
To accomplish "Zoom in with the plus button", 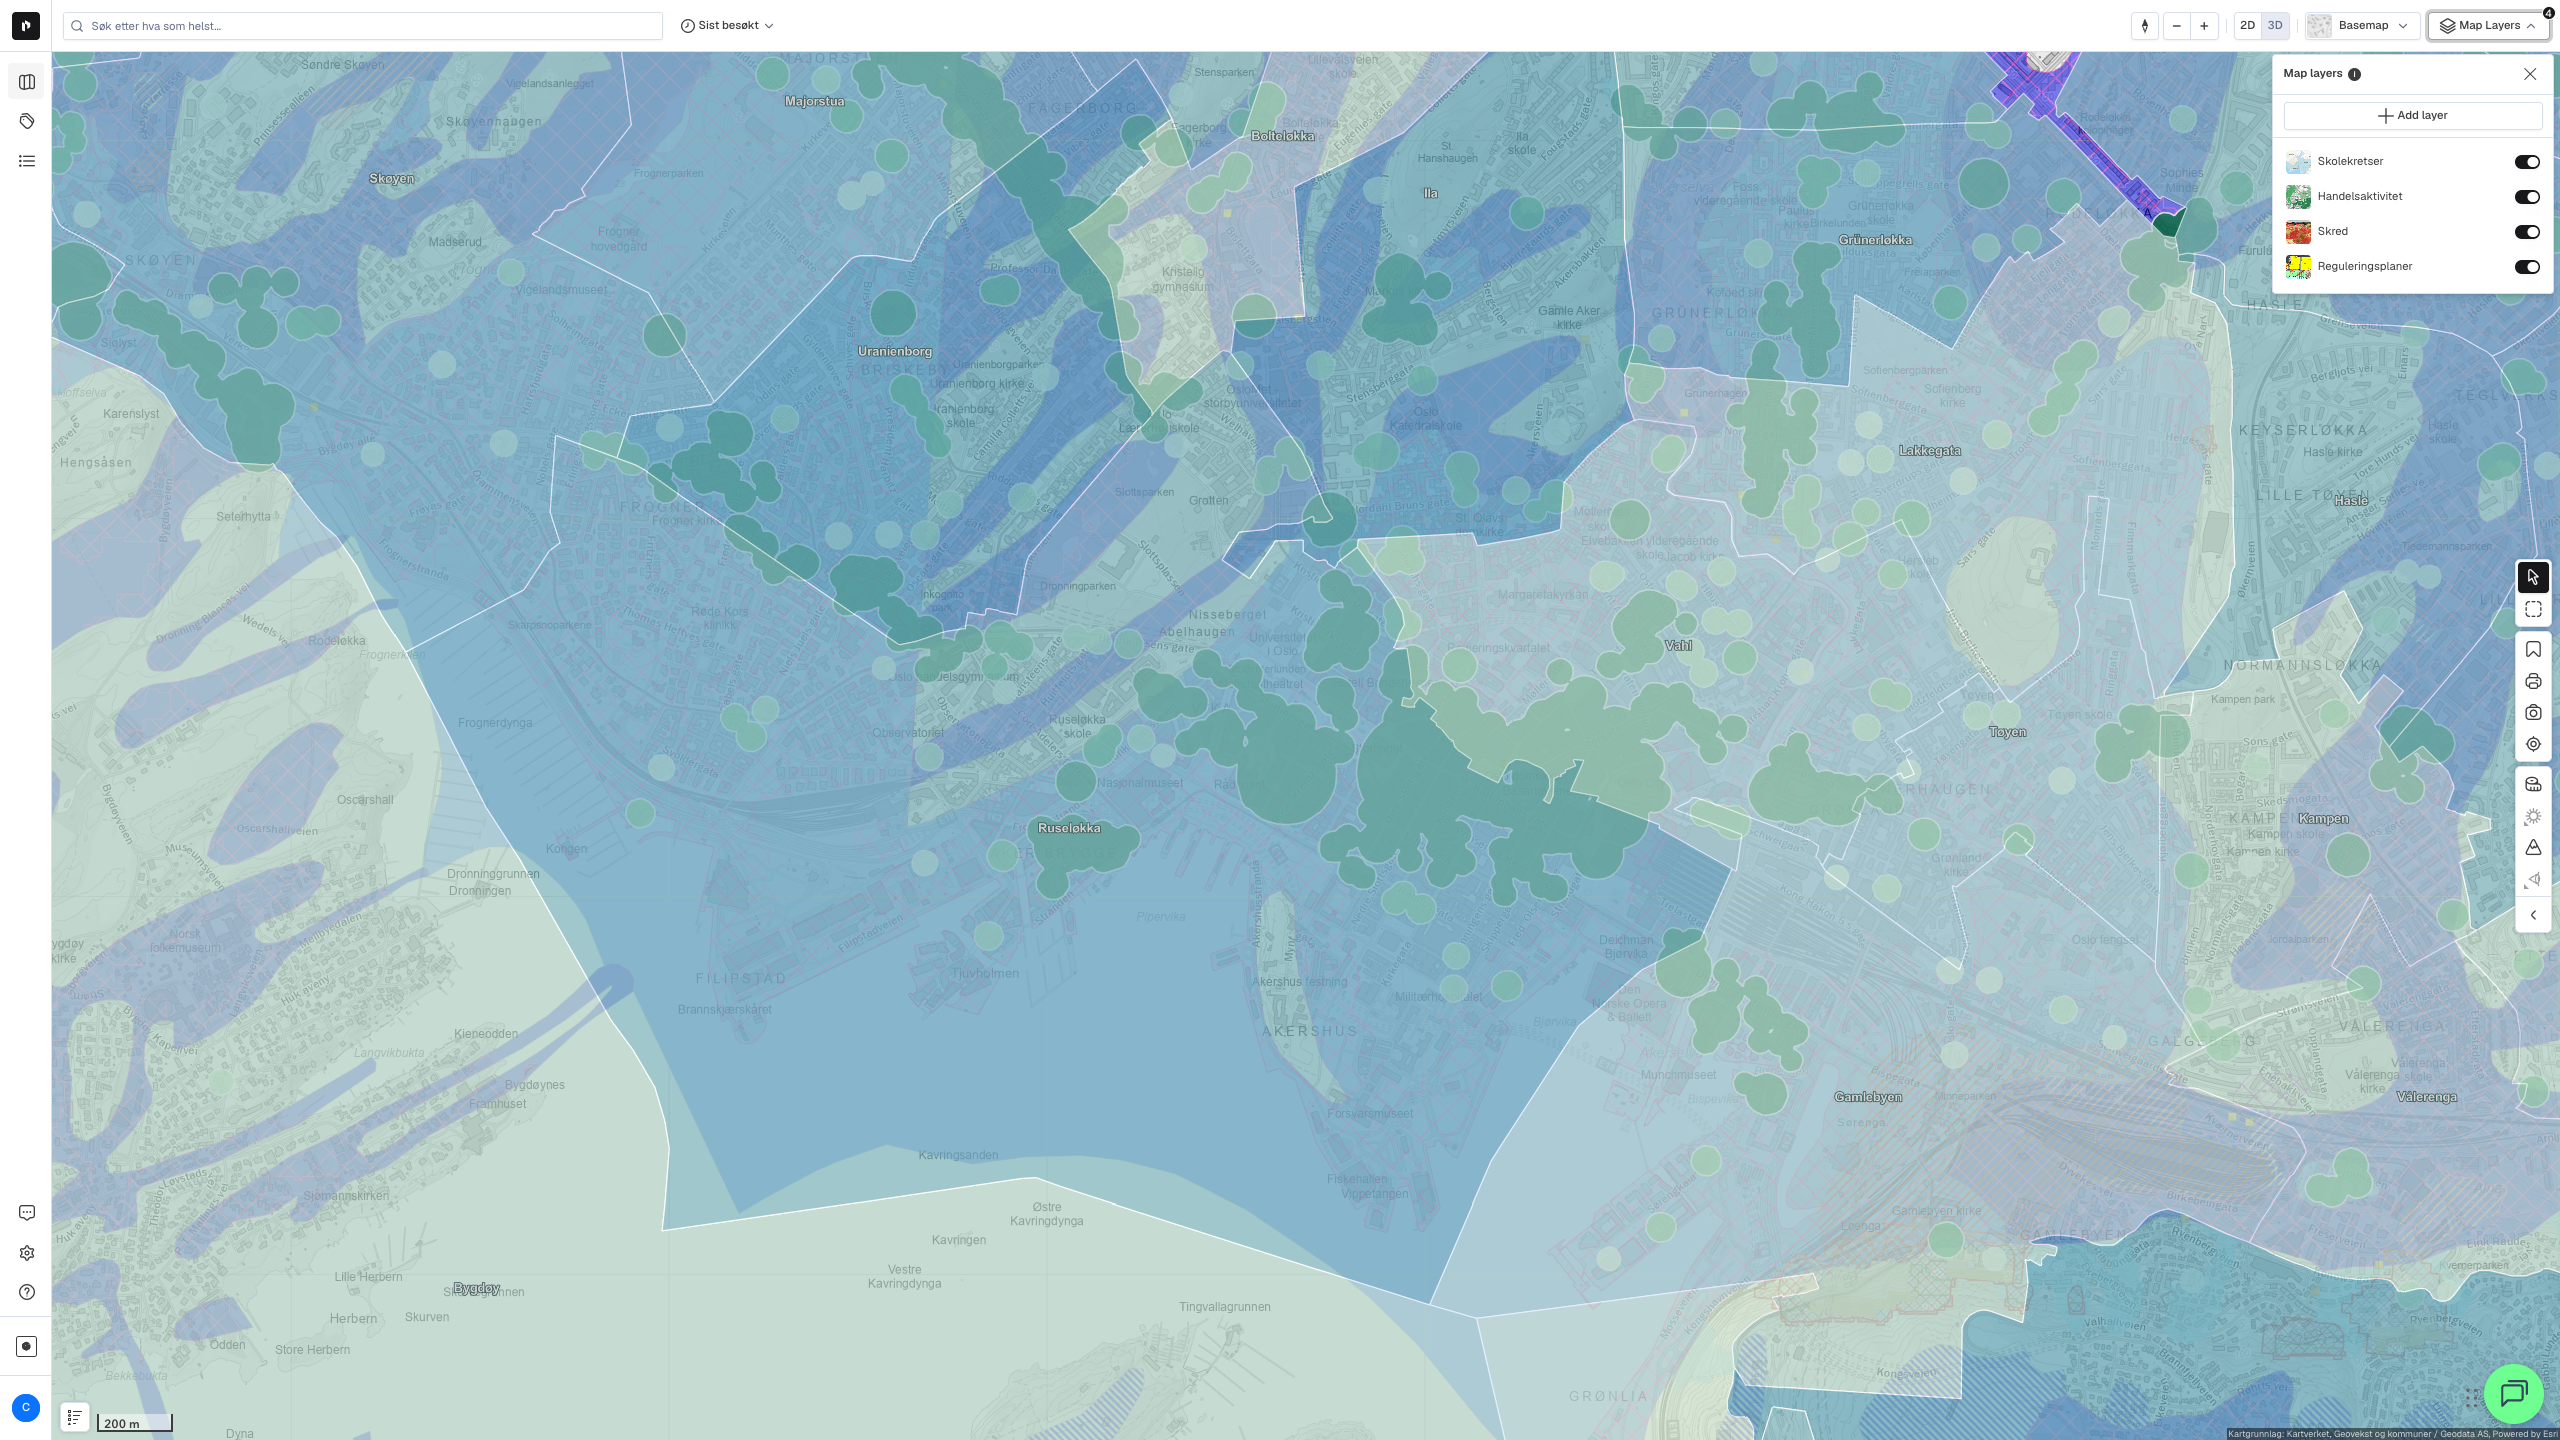I will tap(2204, 26).
